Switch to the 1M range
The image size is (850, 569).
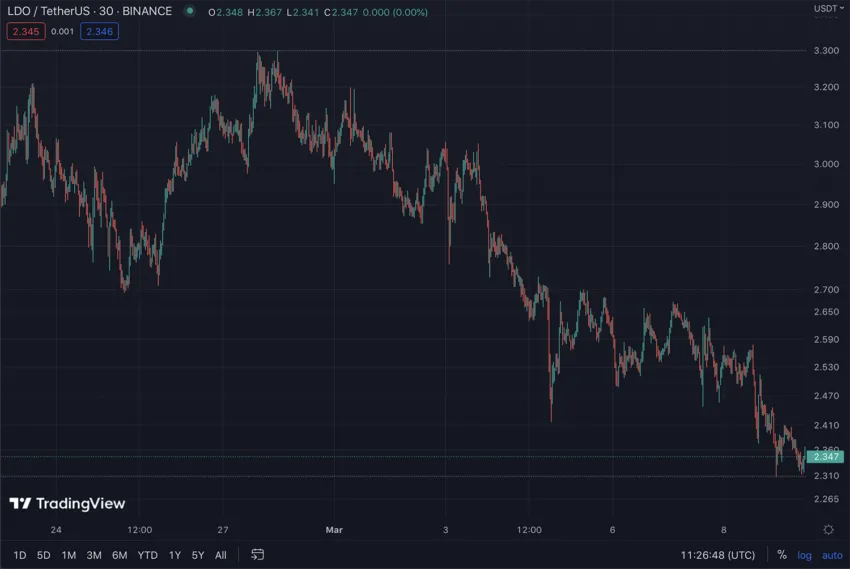69,555
